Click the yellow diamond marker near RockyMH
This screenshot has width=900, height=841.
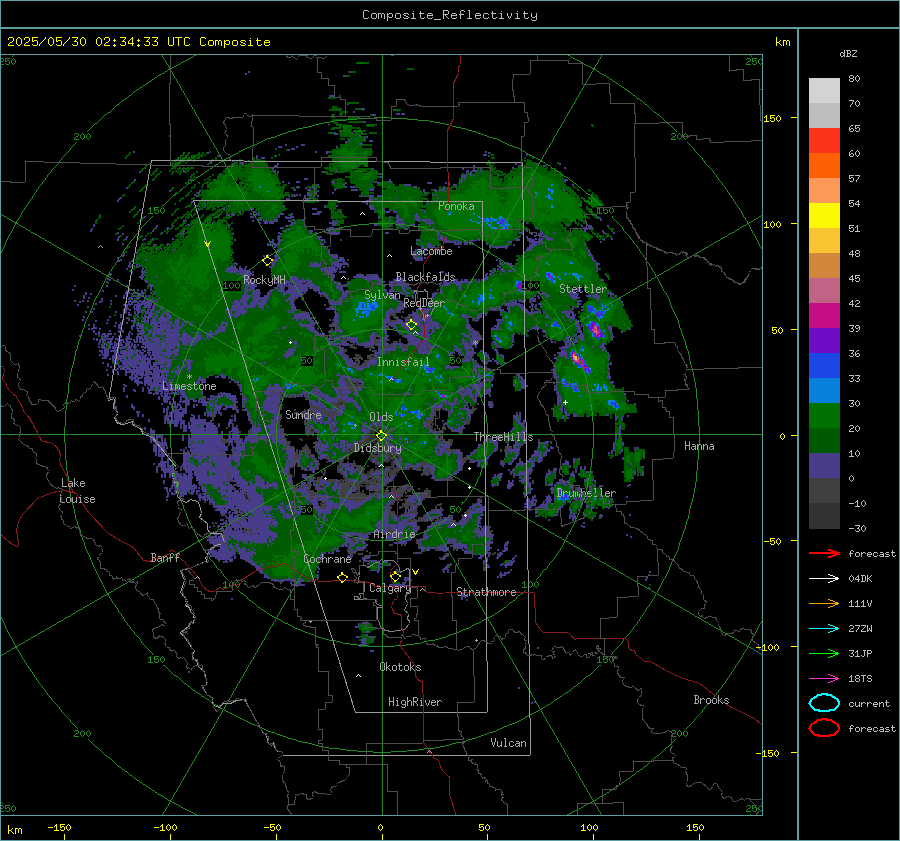point(267,261)
